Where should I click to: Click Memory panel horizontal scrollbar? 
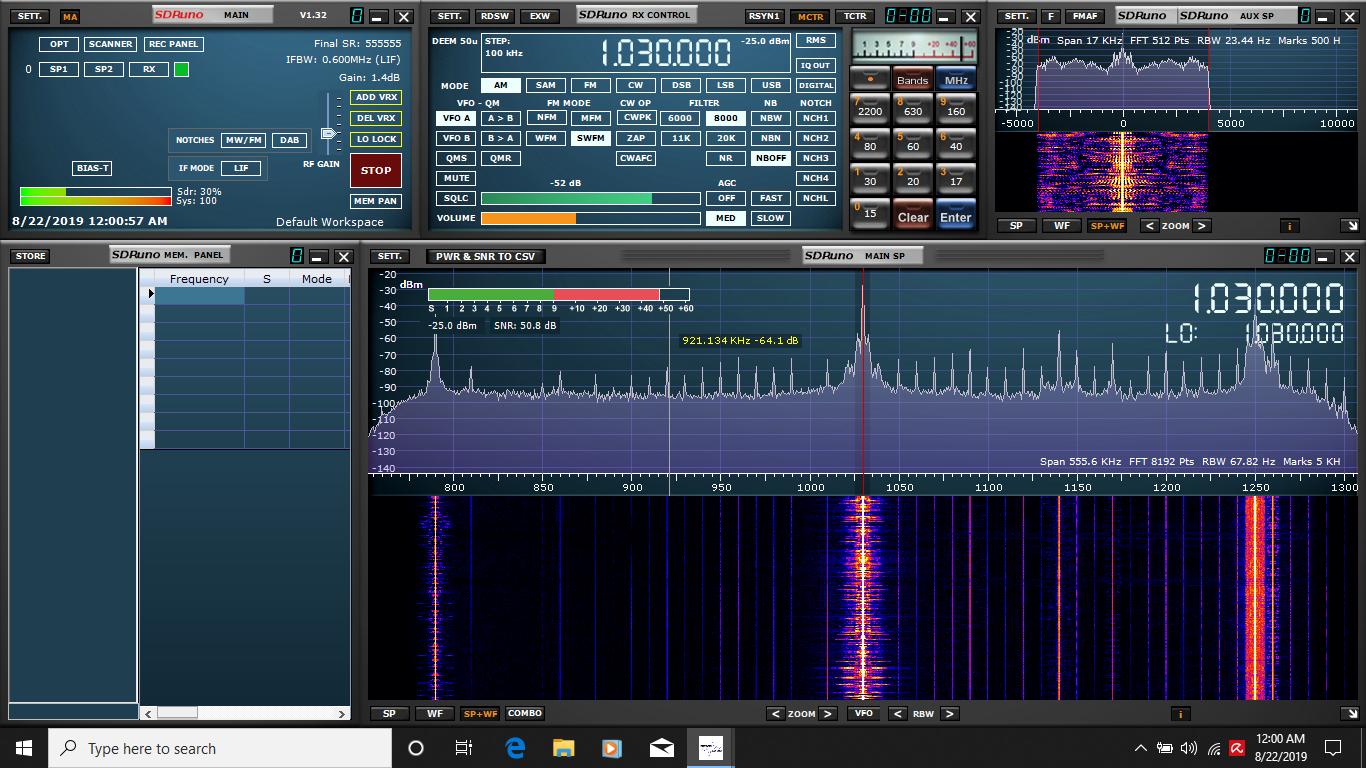[244, 713]
